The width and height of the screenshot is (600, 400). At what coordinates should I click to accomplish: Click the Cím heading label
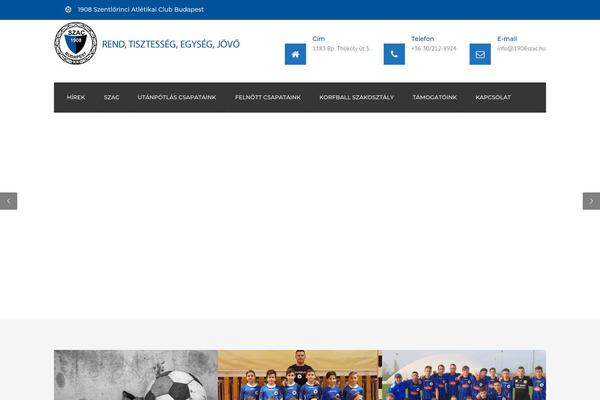click(x=318, y=39)
